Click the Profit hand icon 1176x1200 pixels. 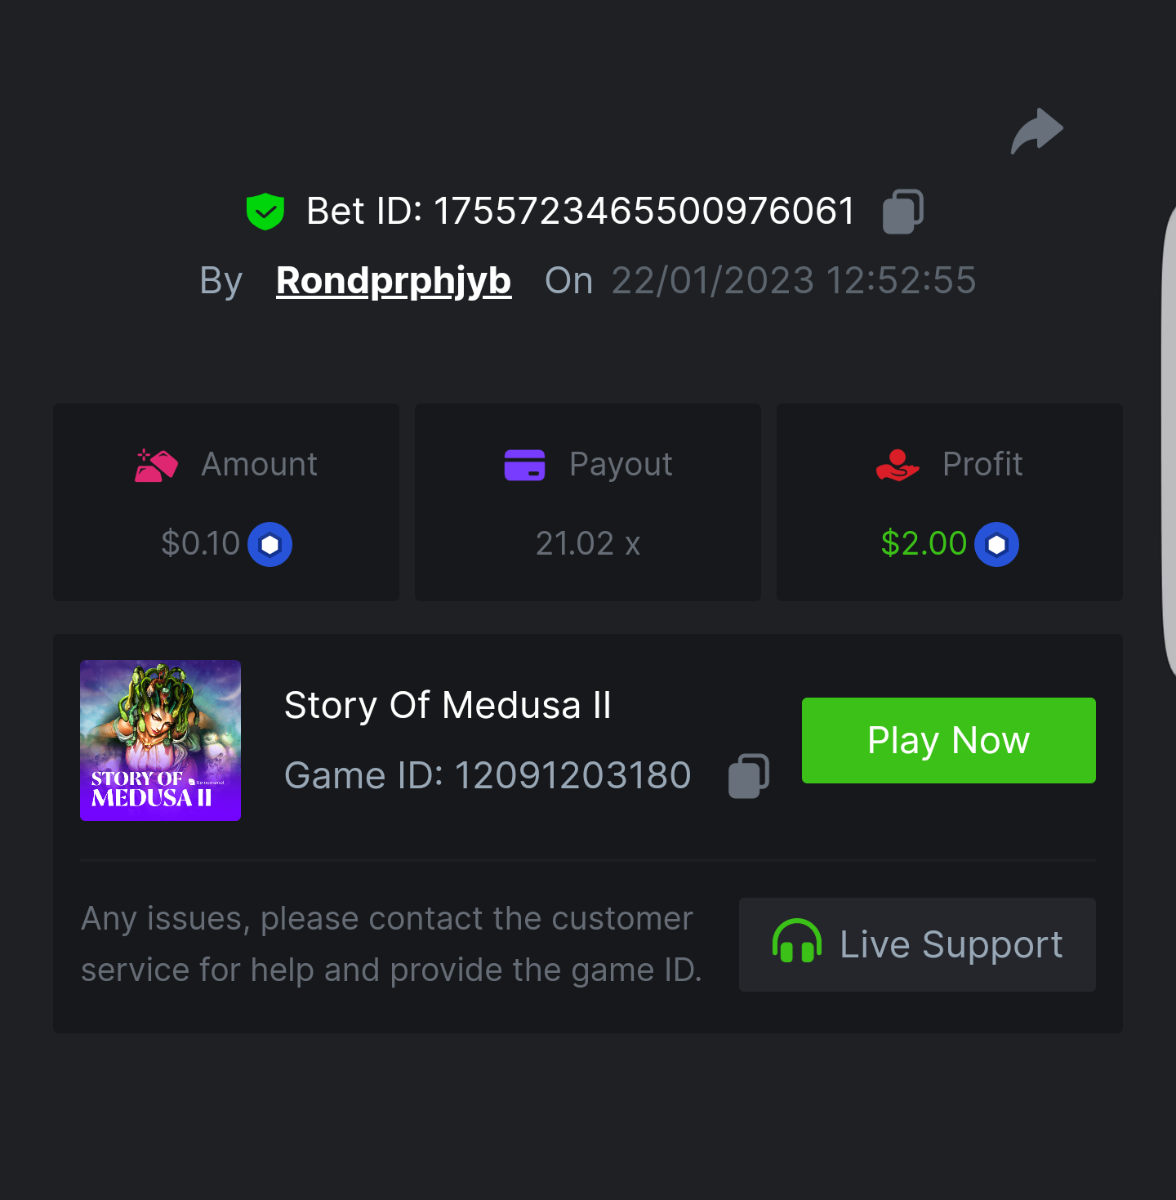click(897, 465)
